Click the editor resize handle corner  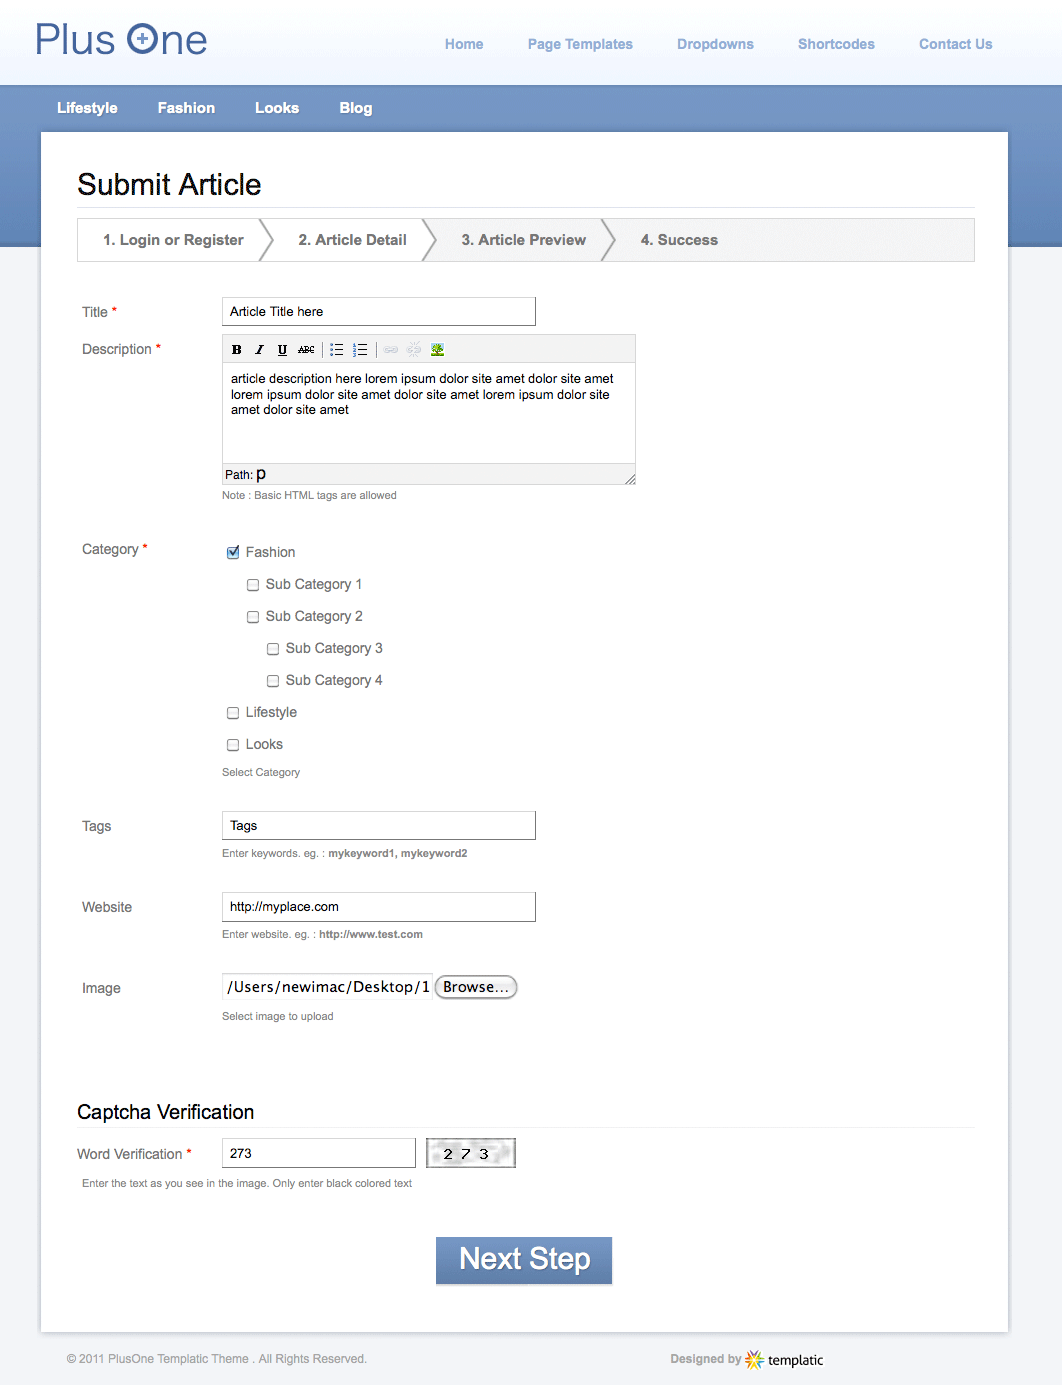630,479
